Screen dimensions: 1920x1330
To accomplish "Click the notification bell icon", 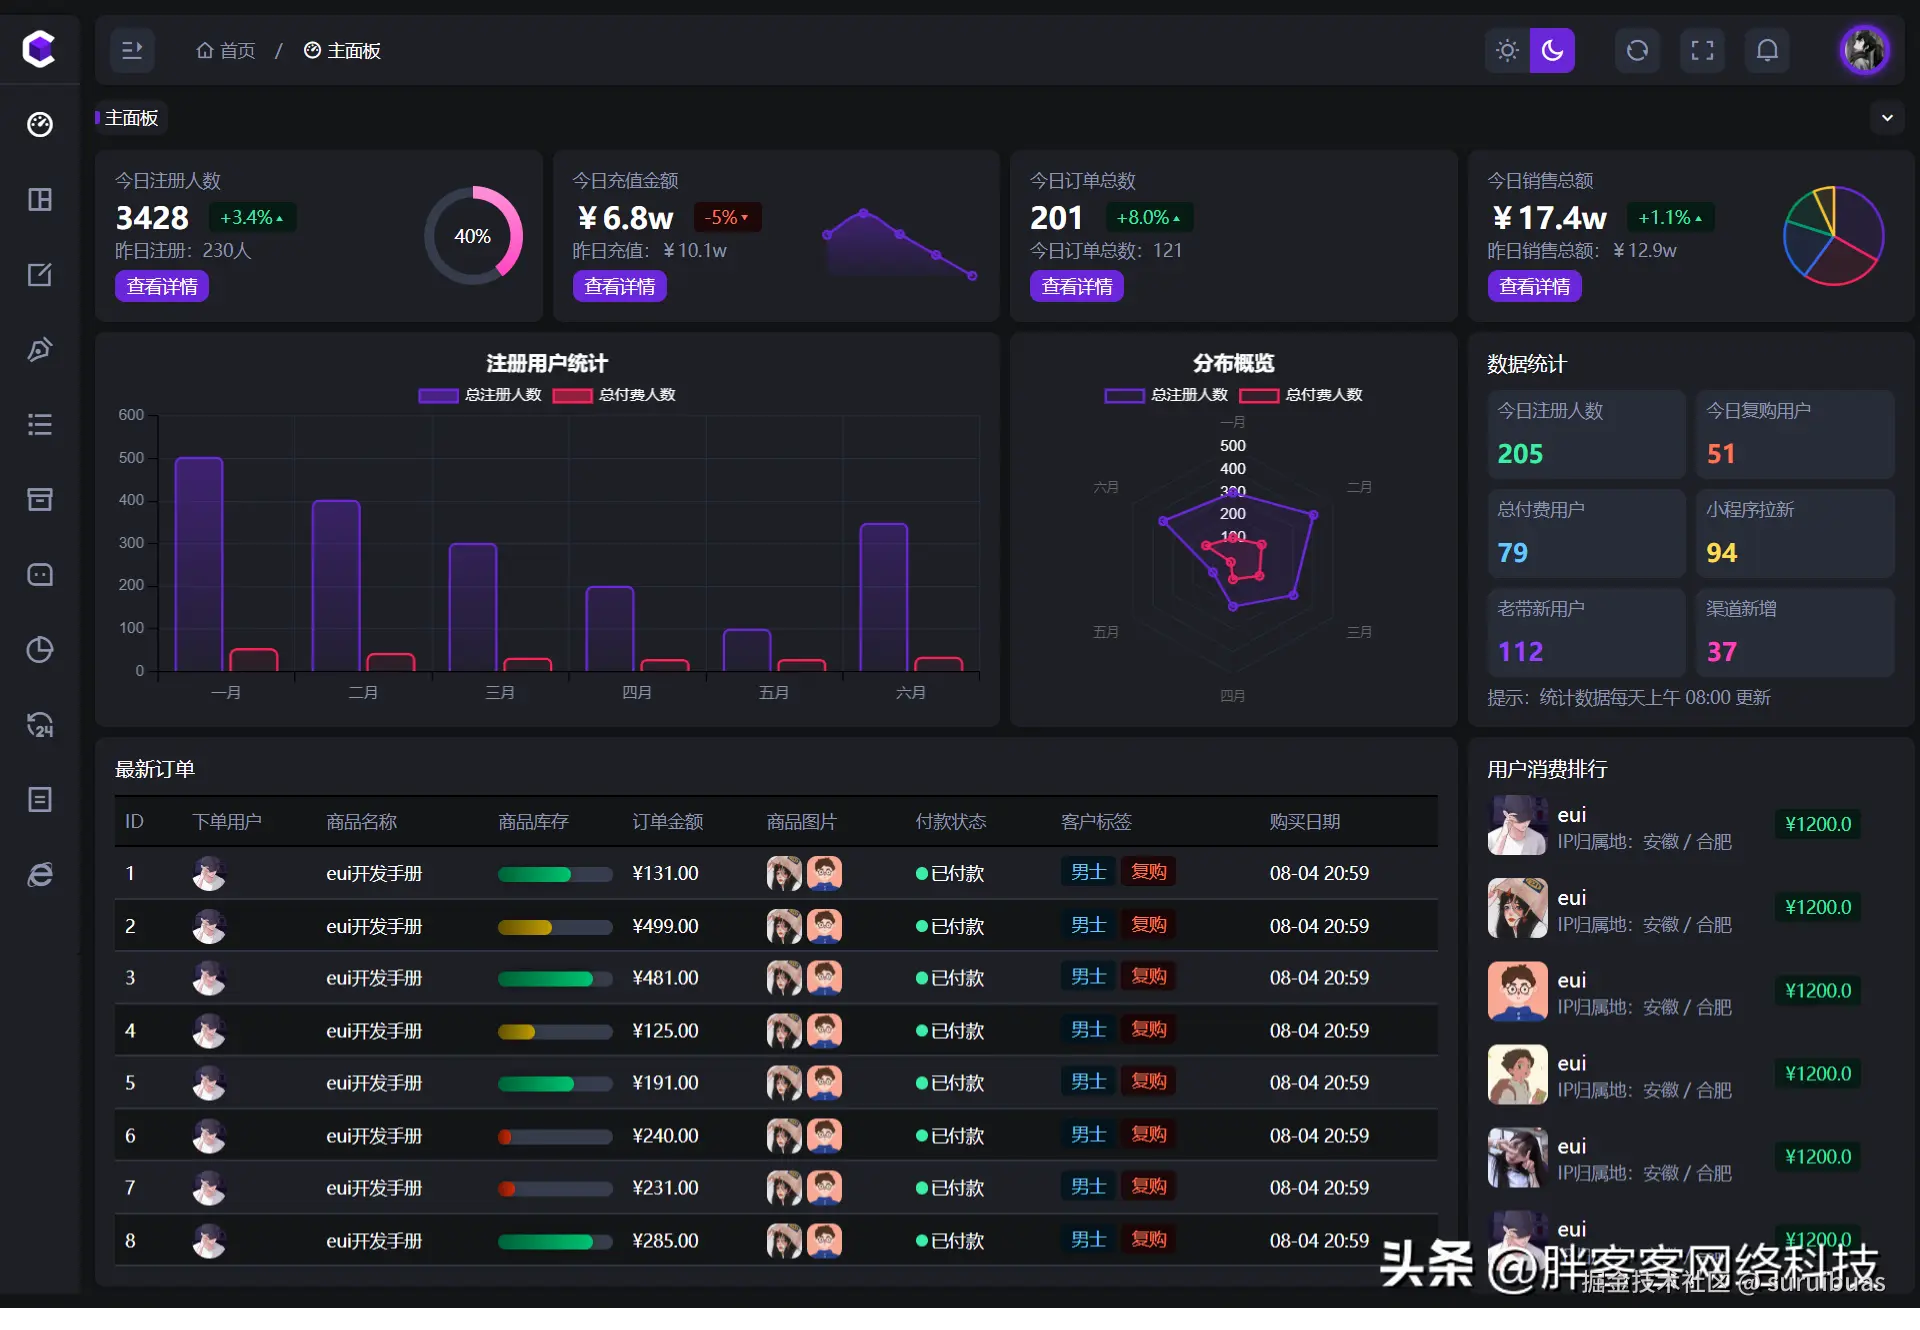I will coord(1767,50).
